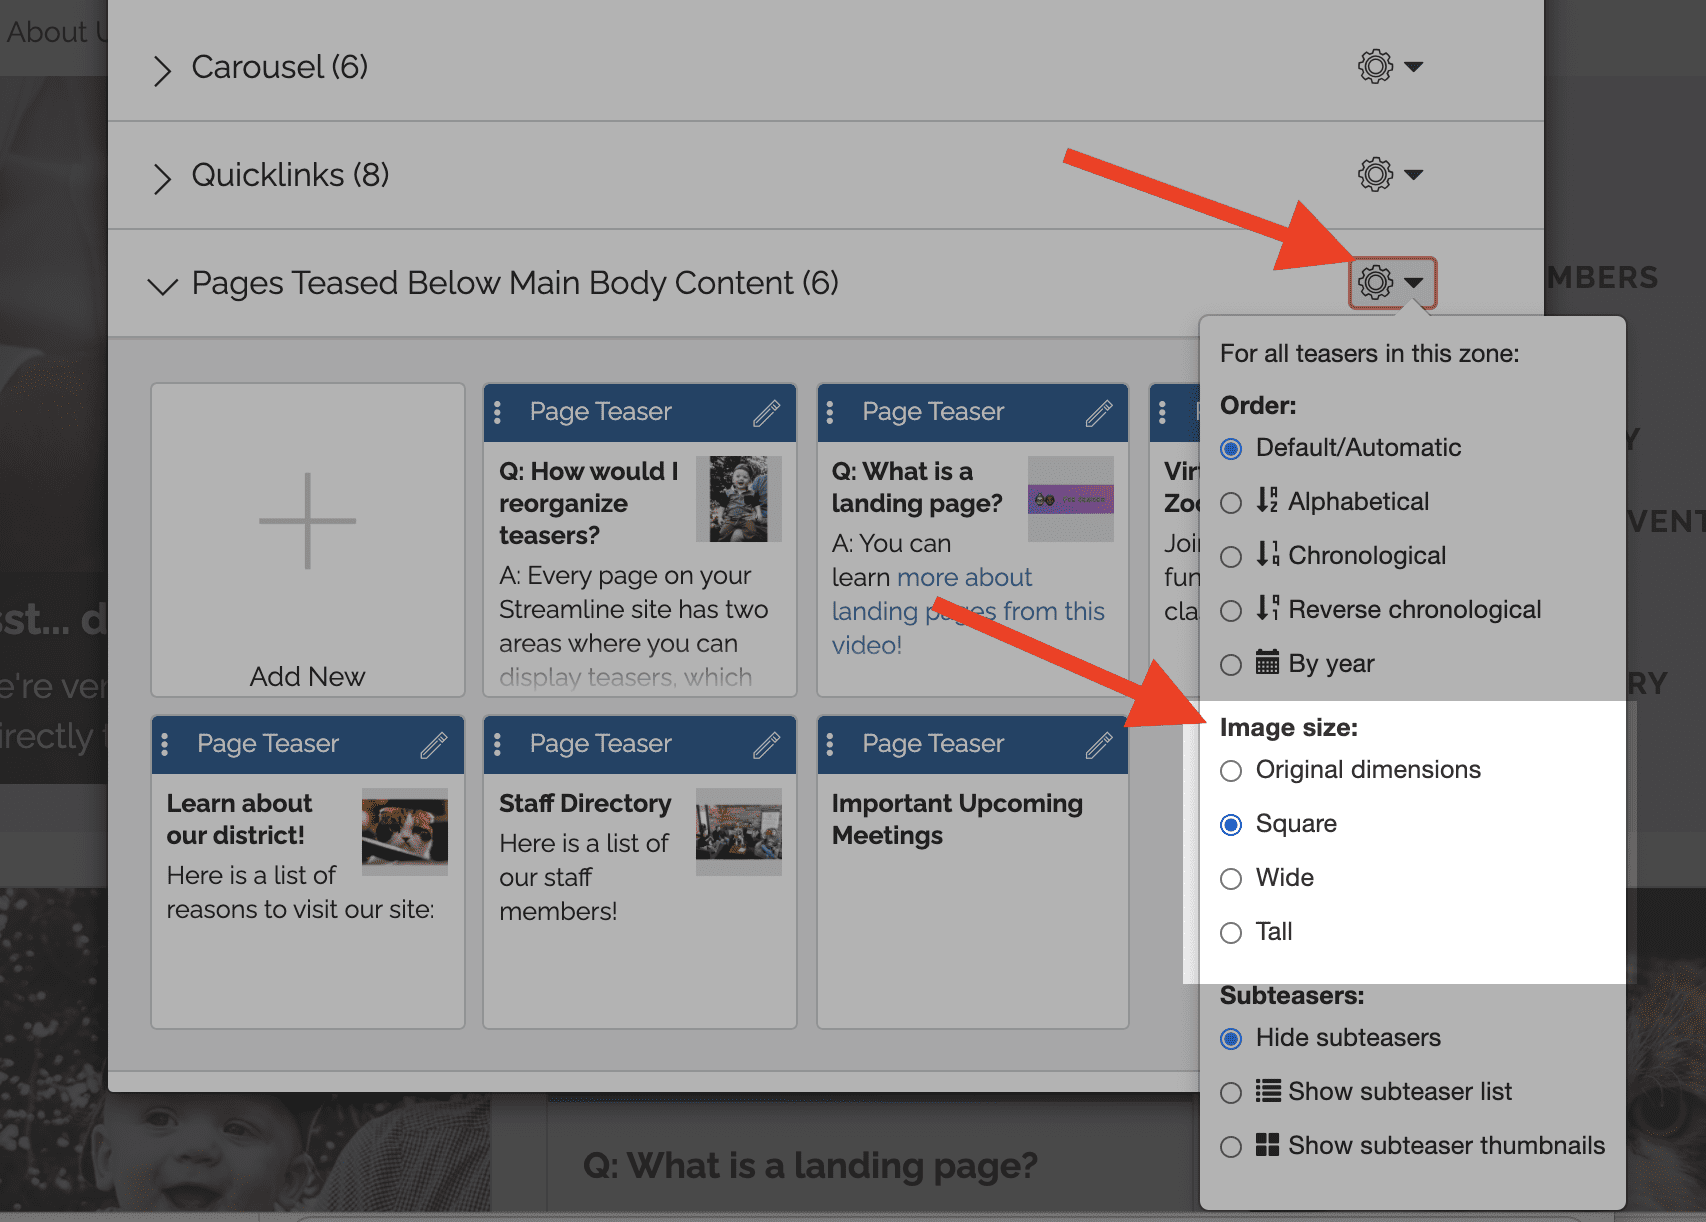Screen dimensions: 1706x1222
Task: Click the subteaser list icon
Action: pos(1267,1090)
